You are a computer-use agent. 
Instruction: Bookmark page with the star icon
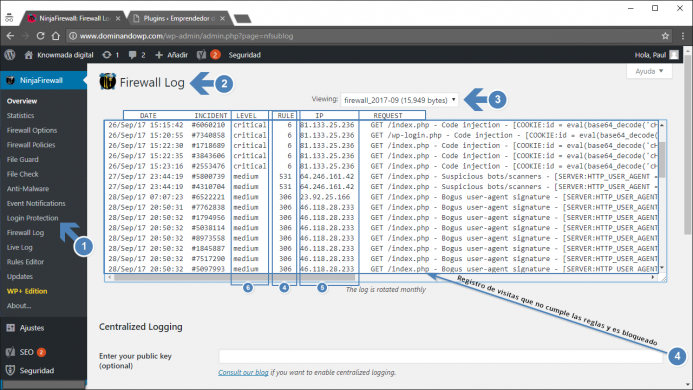[x=665, y=36]
